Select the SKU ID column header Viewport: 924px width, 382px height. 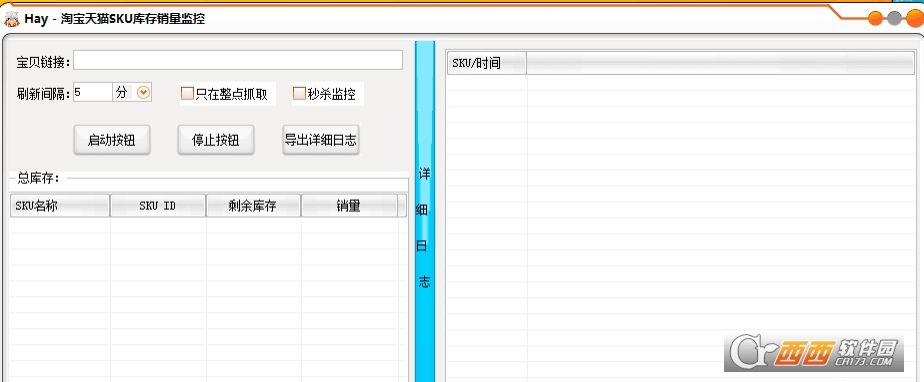coord(158,206)
